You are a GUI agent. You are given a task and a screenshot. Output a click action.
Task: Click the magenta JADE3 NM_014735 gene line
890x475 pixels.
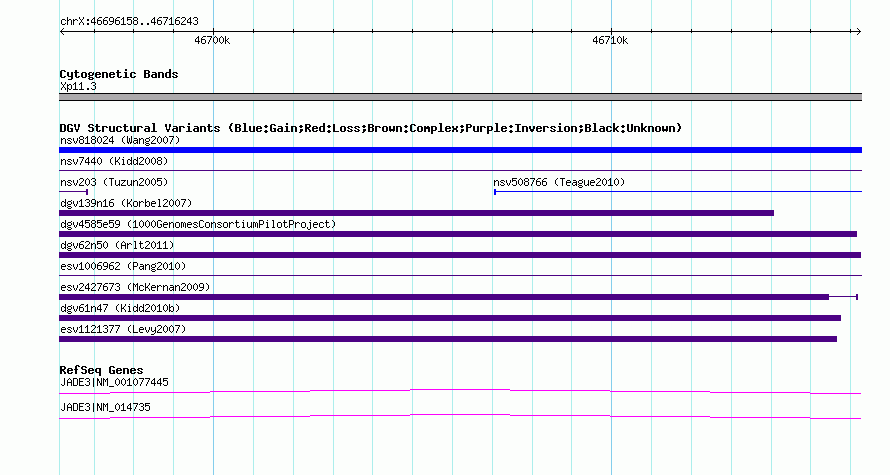coord(460,417)
